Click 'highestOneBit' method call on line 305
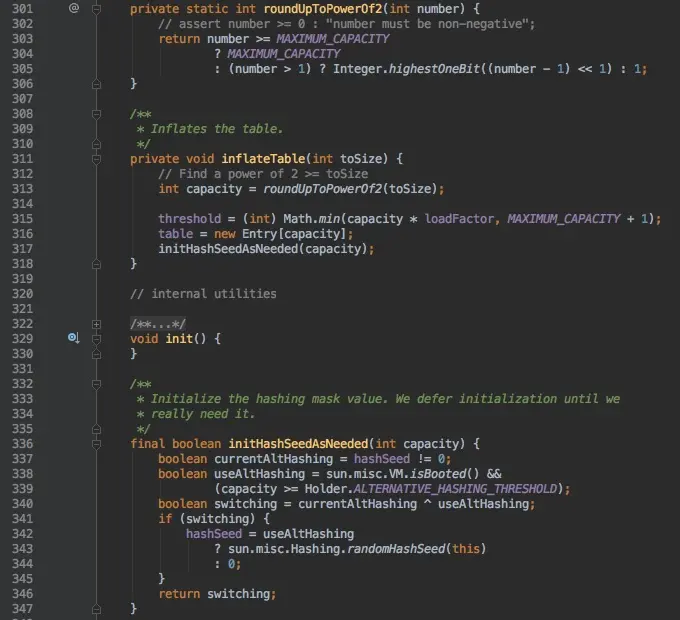 click(x=435, y=69)
